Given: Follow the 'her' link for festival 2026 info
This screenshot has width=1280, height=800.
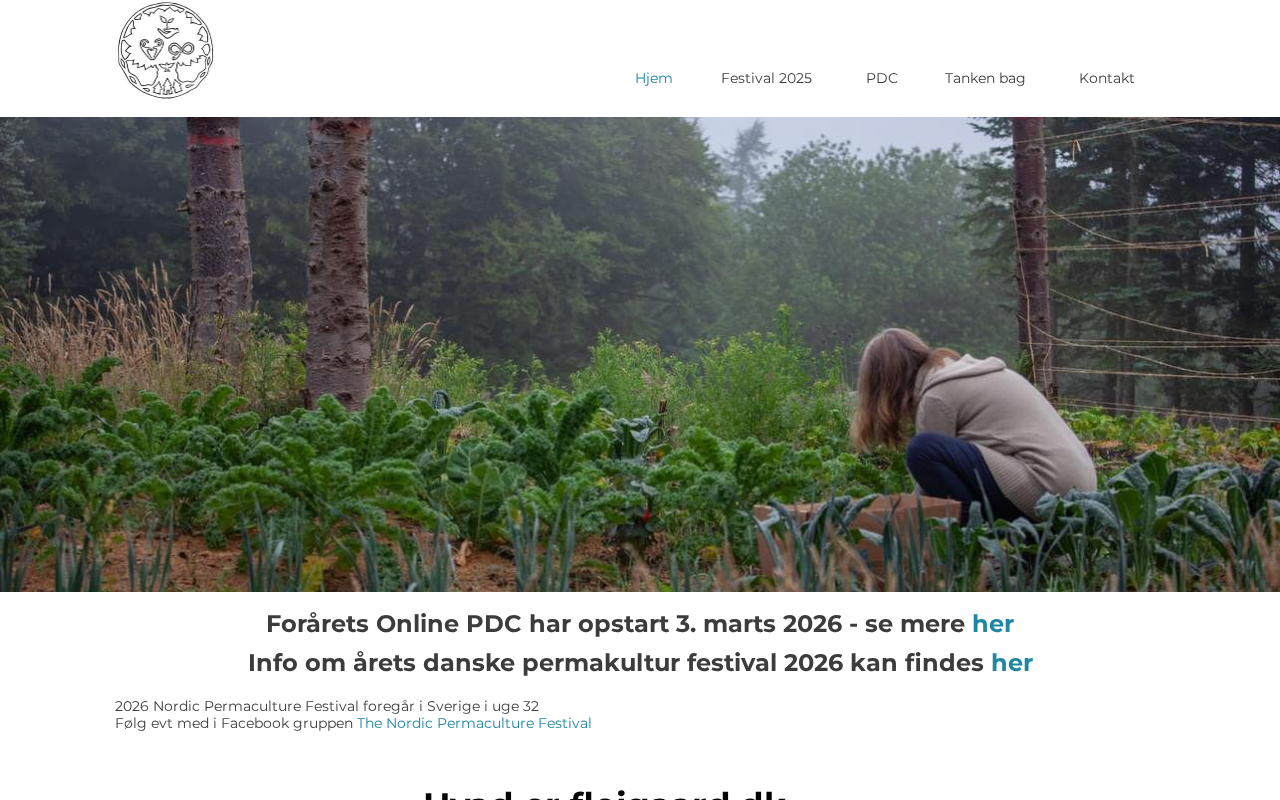Looking at the screenshot, I should click(1012, 663).
